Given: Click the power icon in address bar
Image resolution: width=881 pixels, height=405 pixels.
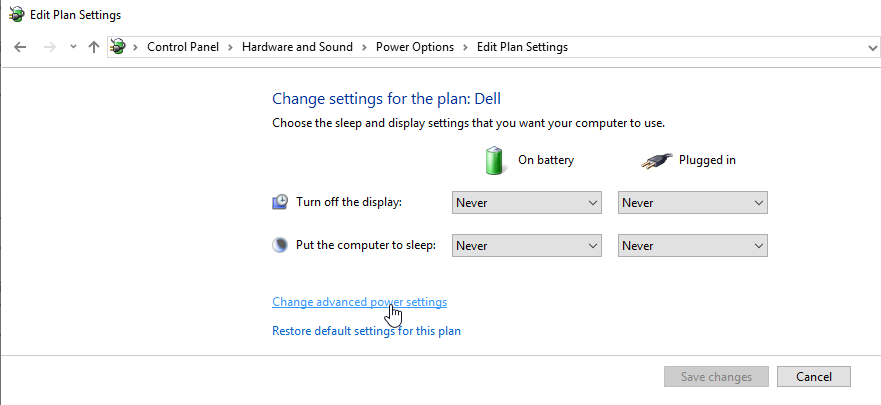Looking at the screenshot, I should coord(119,47).
